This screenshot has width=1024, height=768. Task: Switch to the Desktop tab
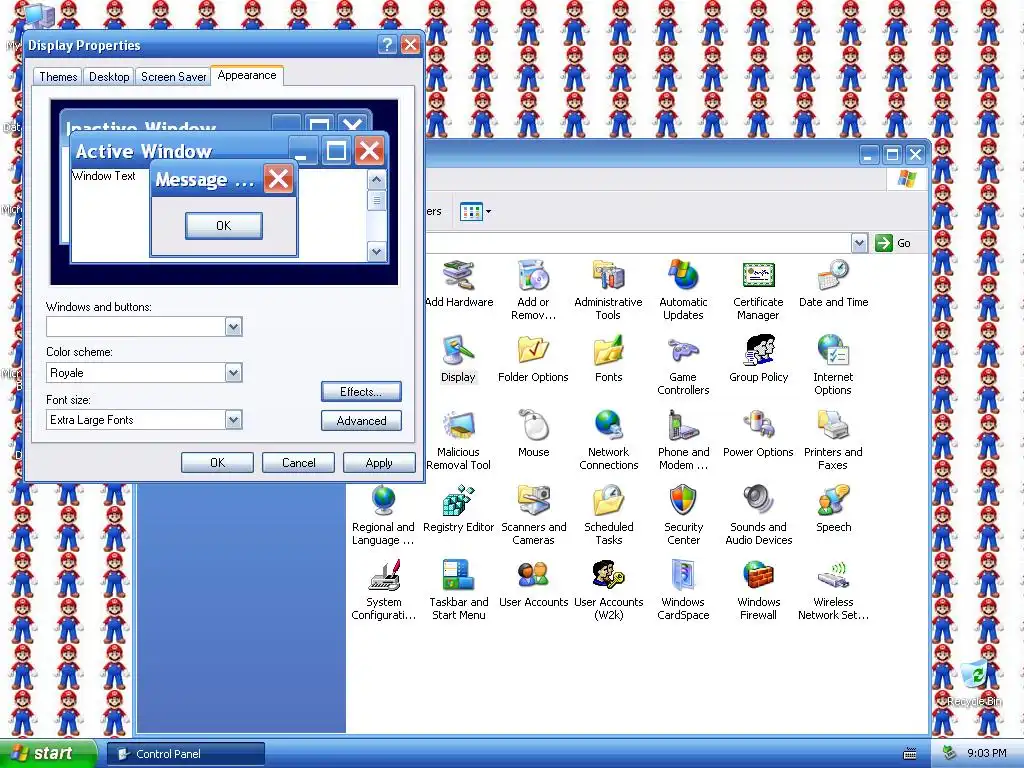point(109,76)
